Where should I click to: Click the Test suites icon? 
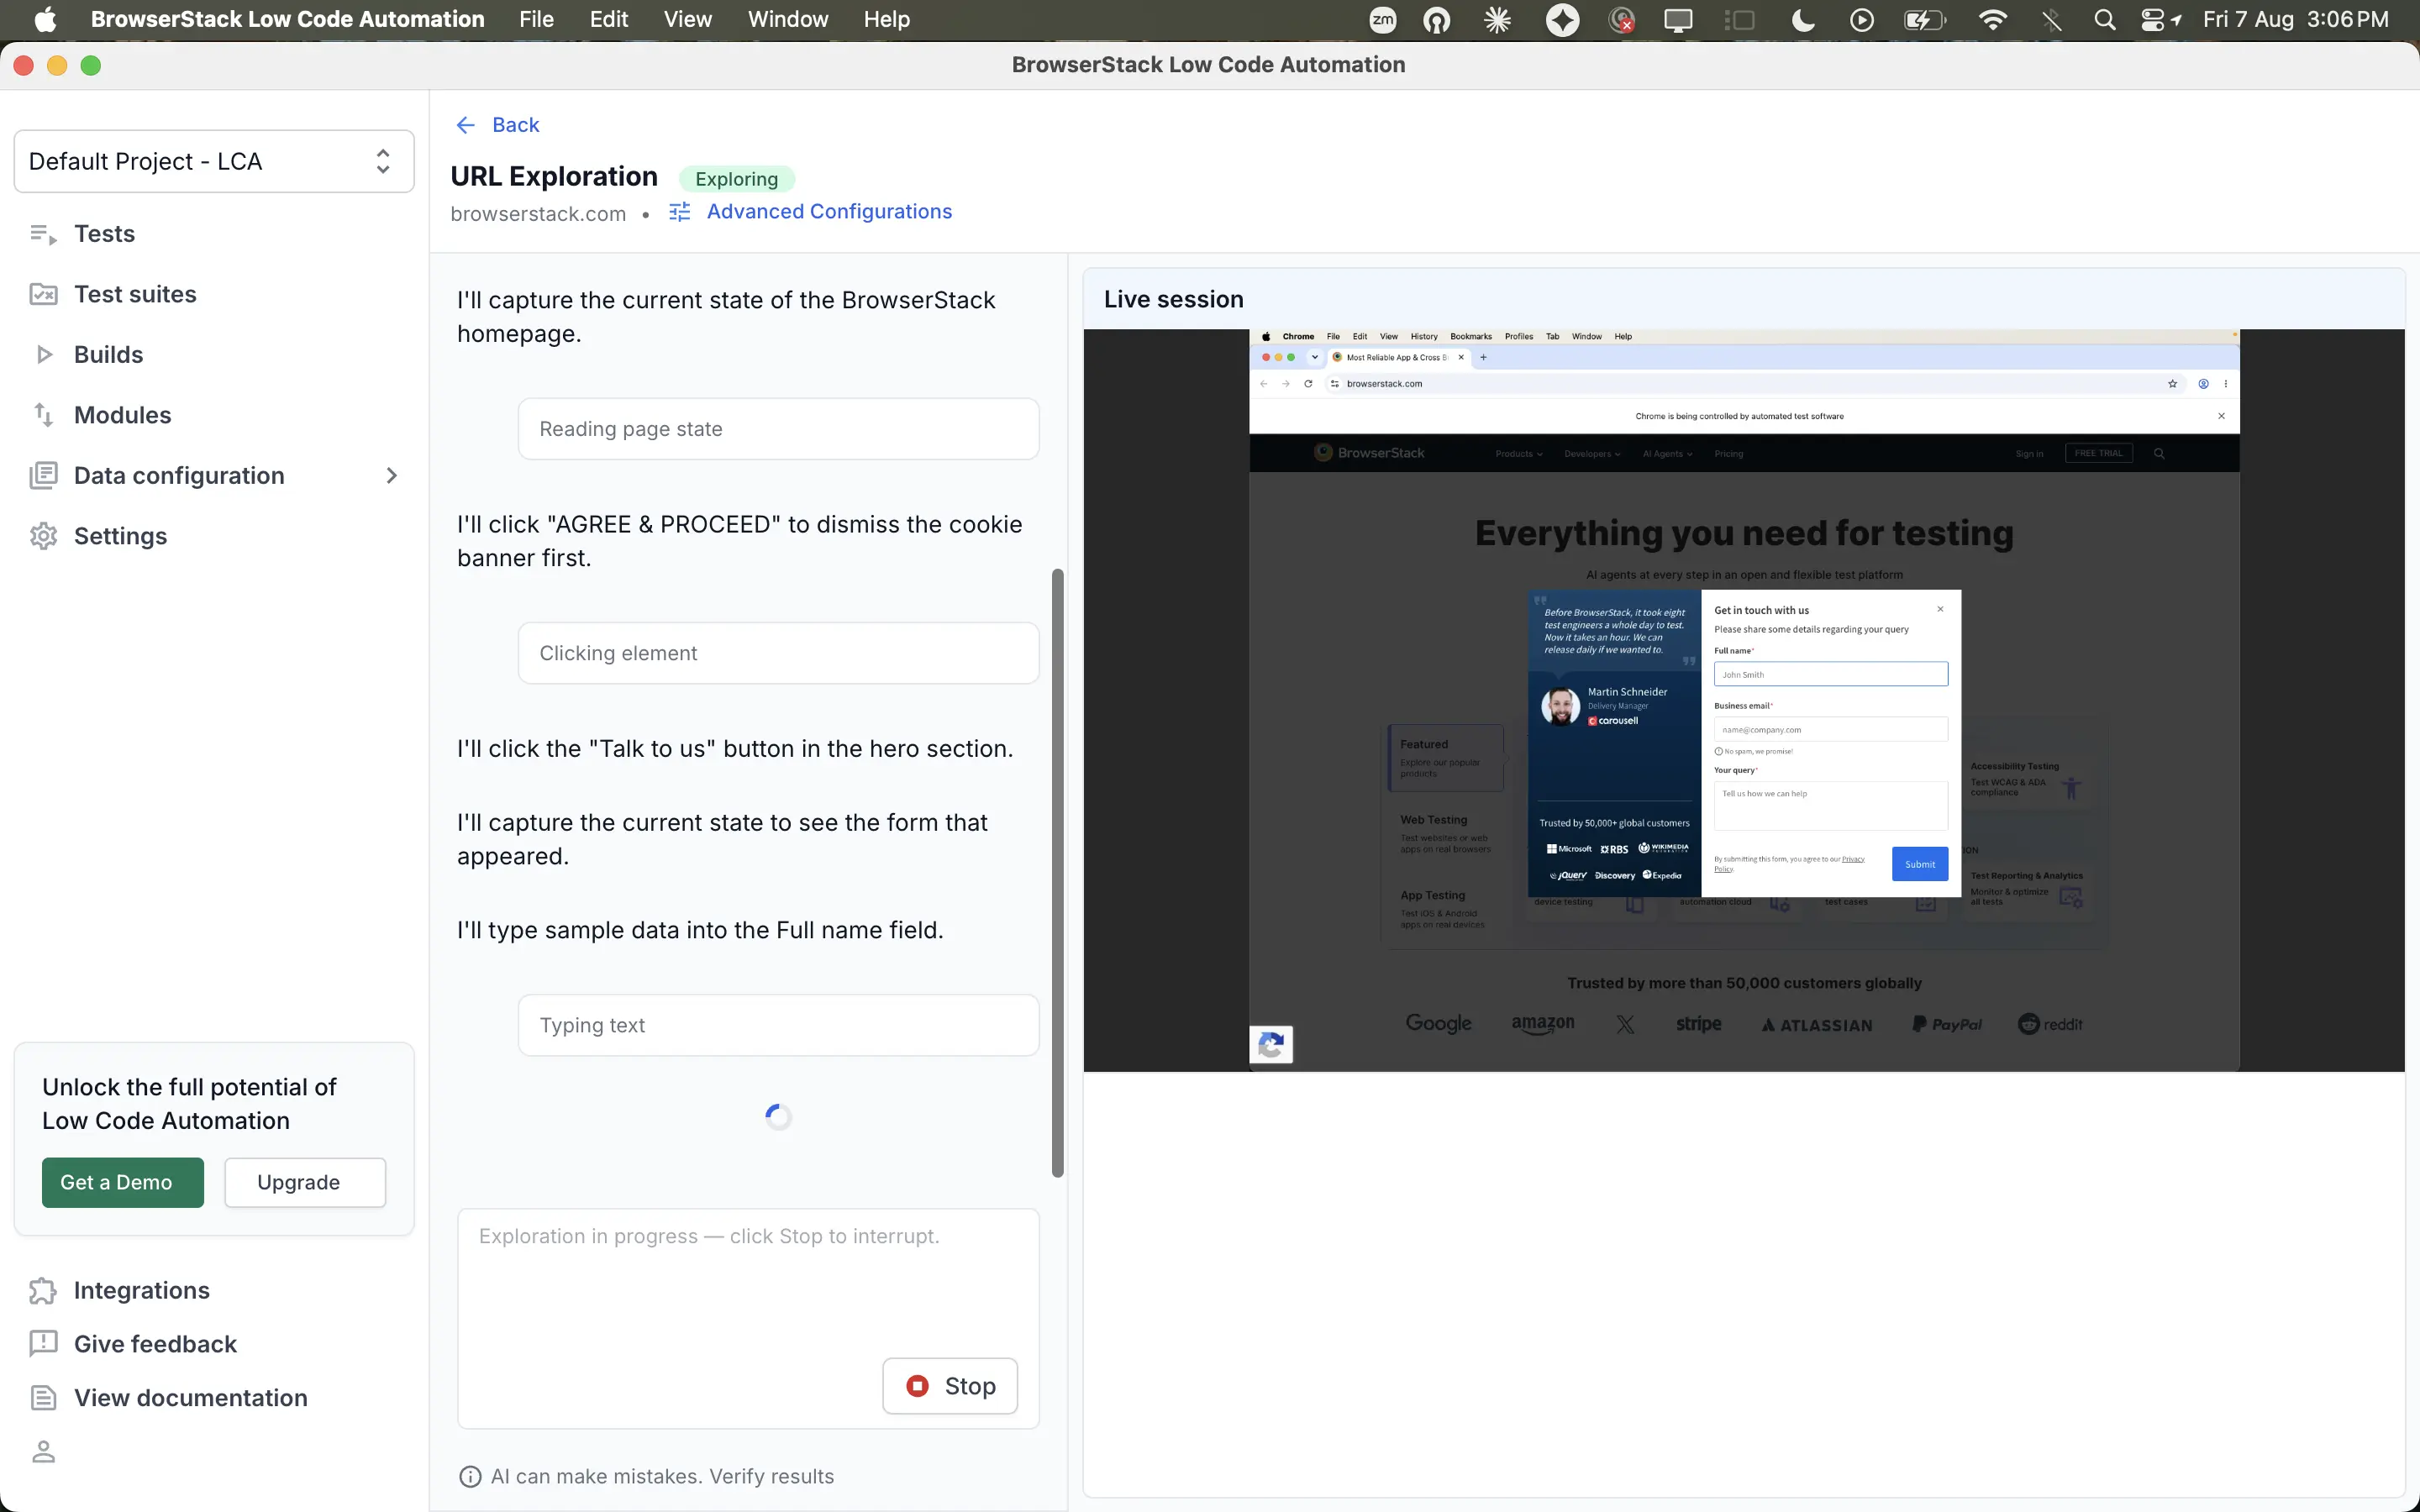(x=43, y=294)
